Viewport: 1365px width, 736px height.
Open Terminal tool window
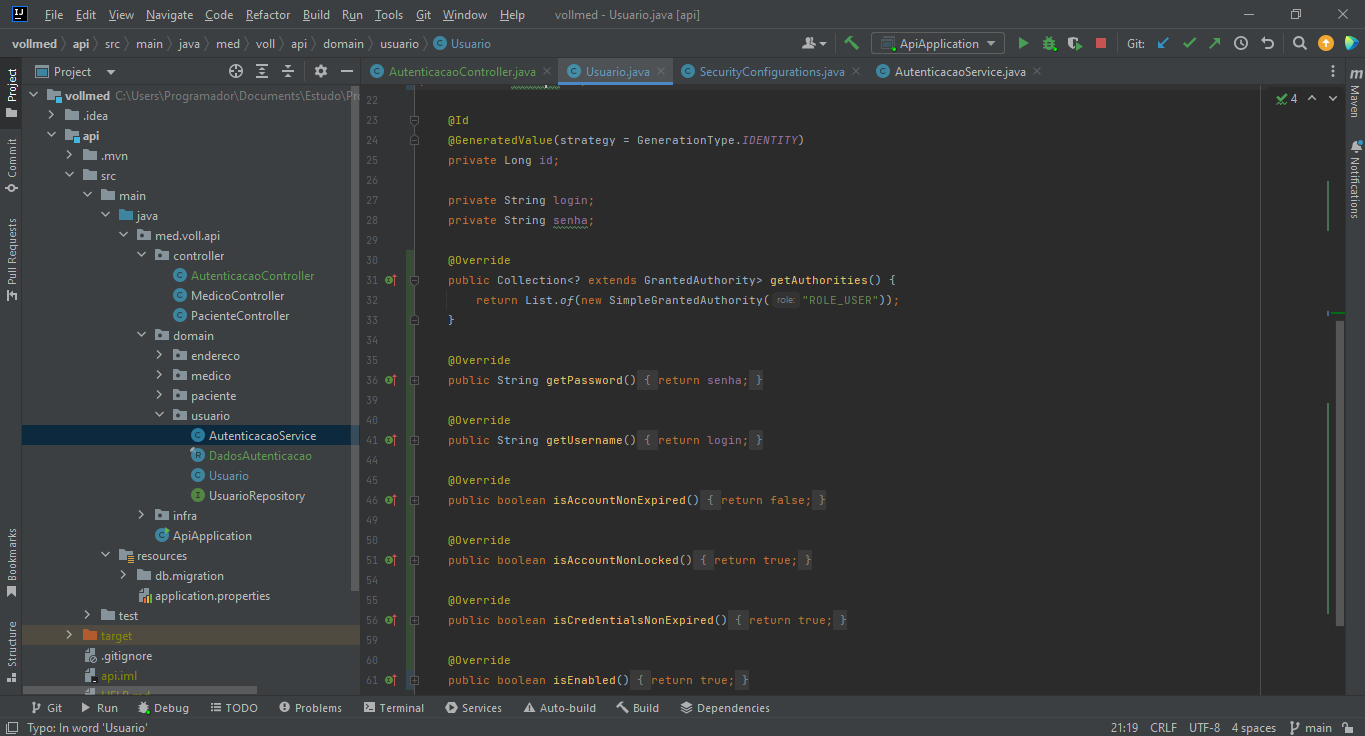(394, 707)
